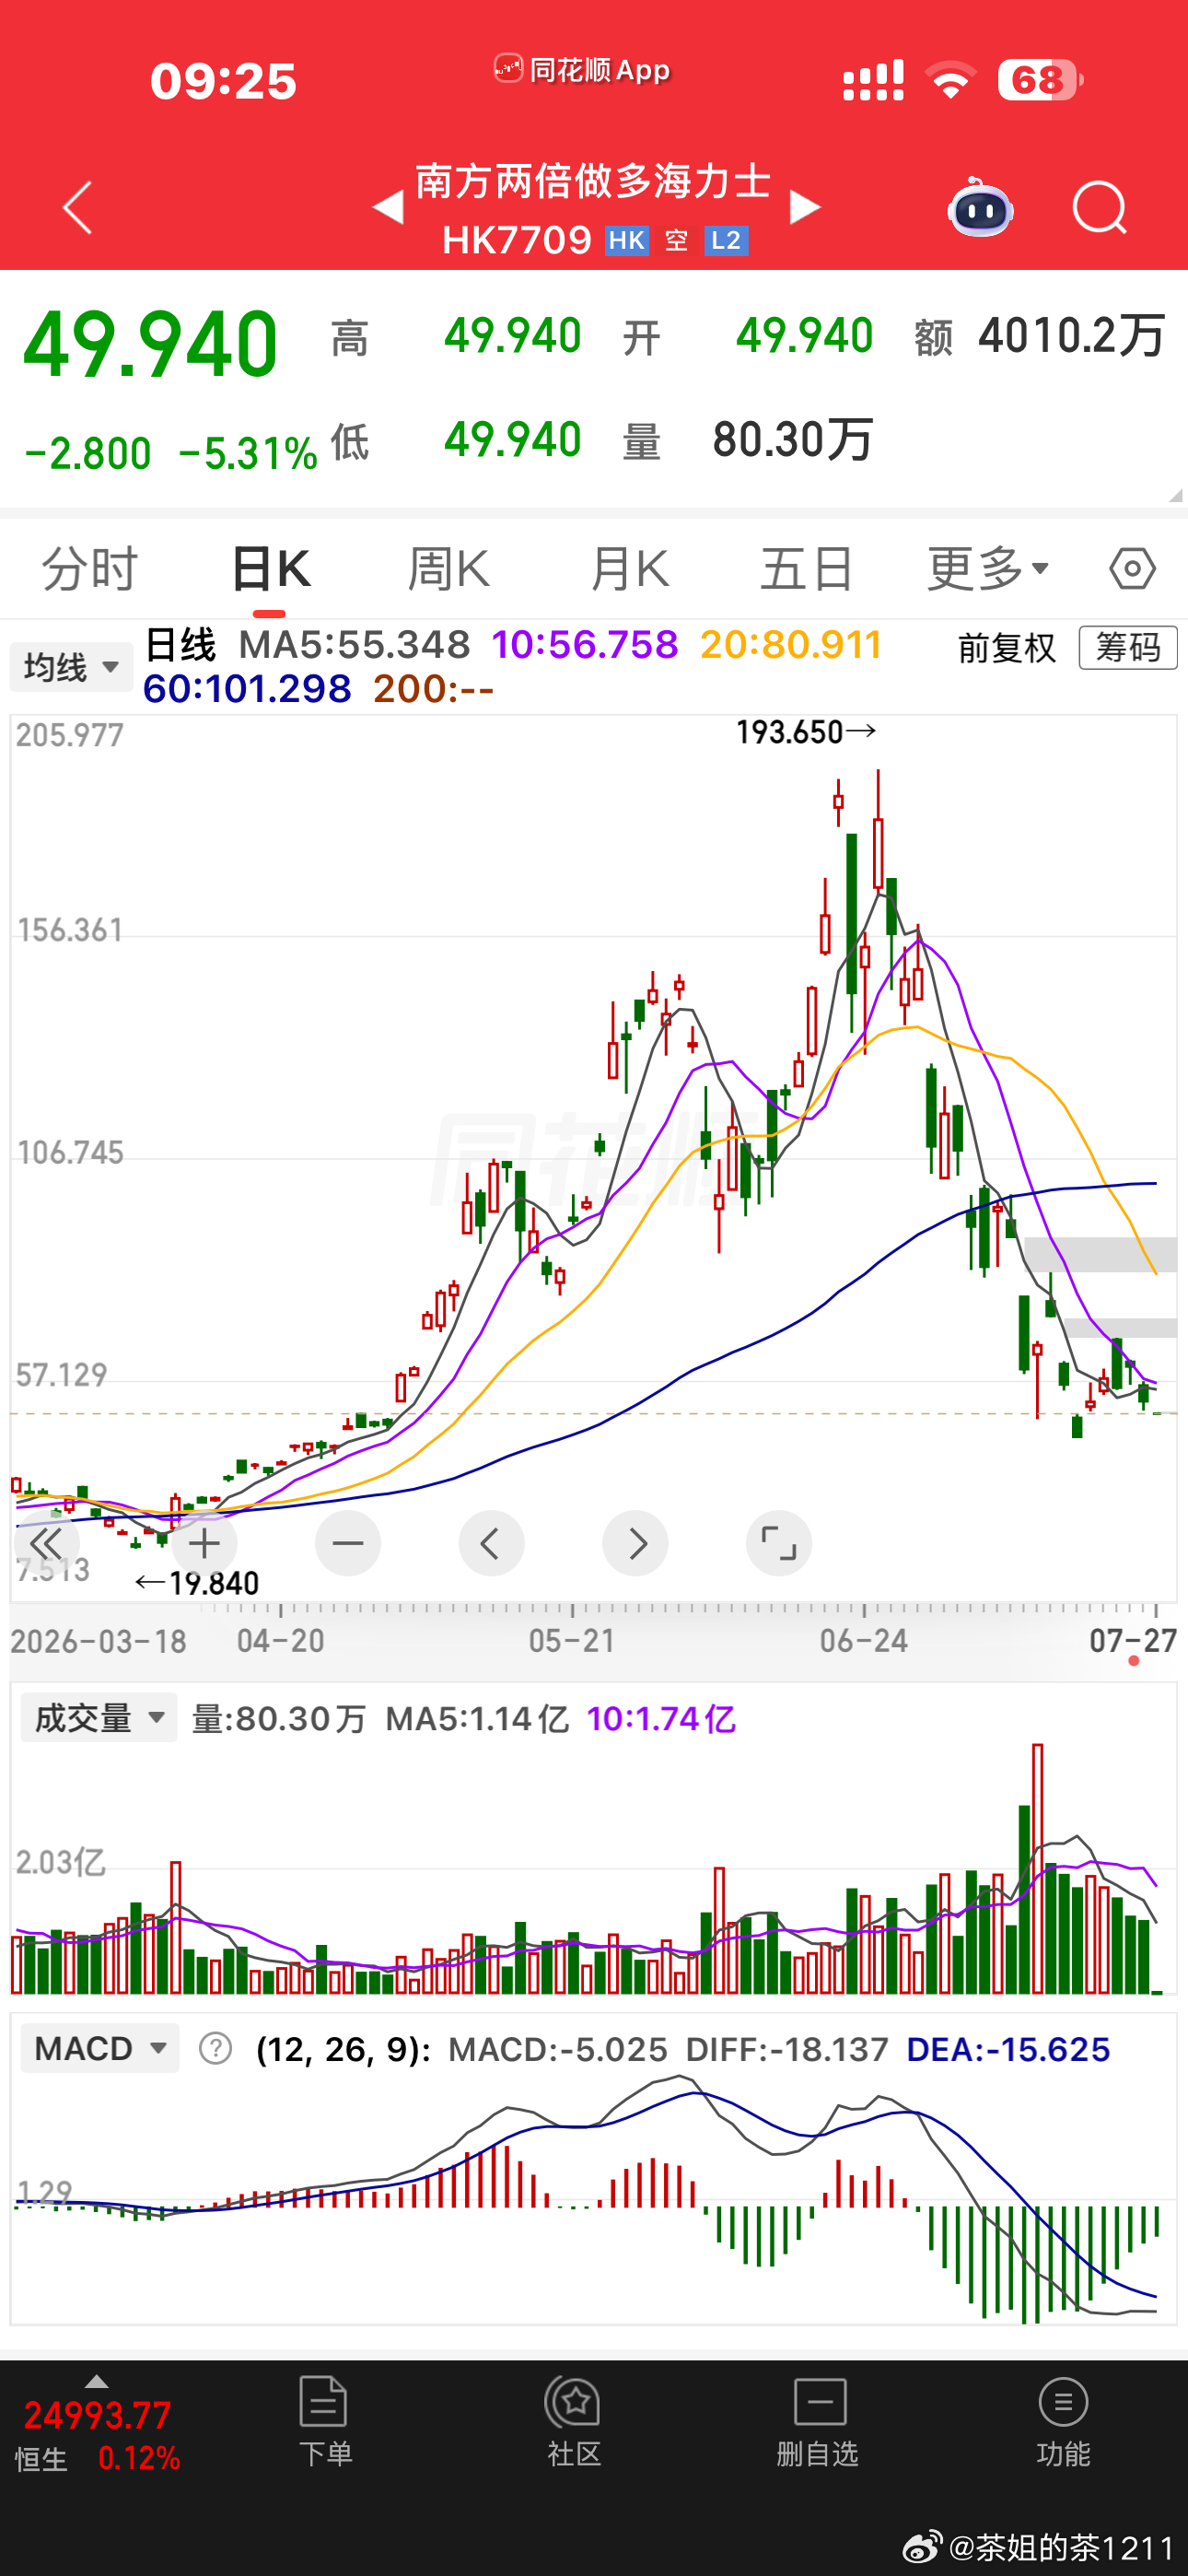Zoom out chart with minus button
This screenshot has width=1188, height=2576.
tap(348, 1543)
